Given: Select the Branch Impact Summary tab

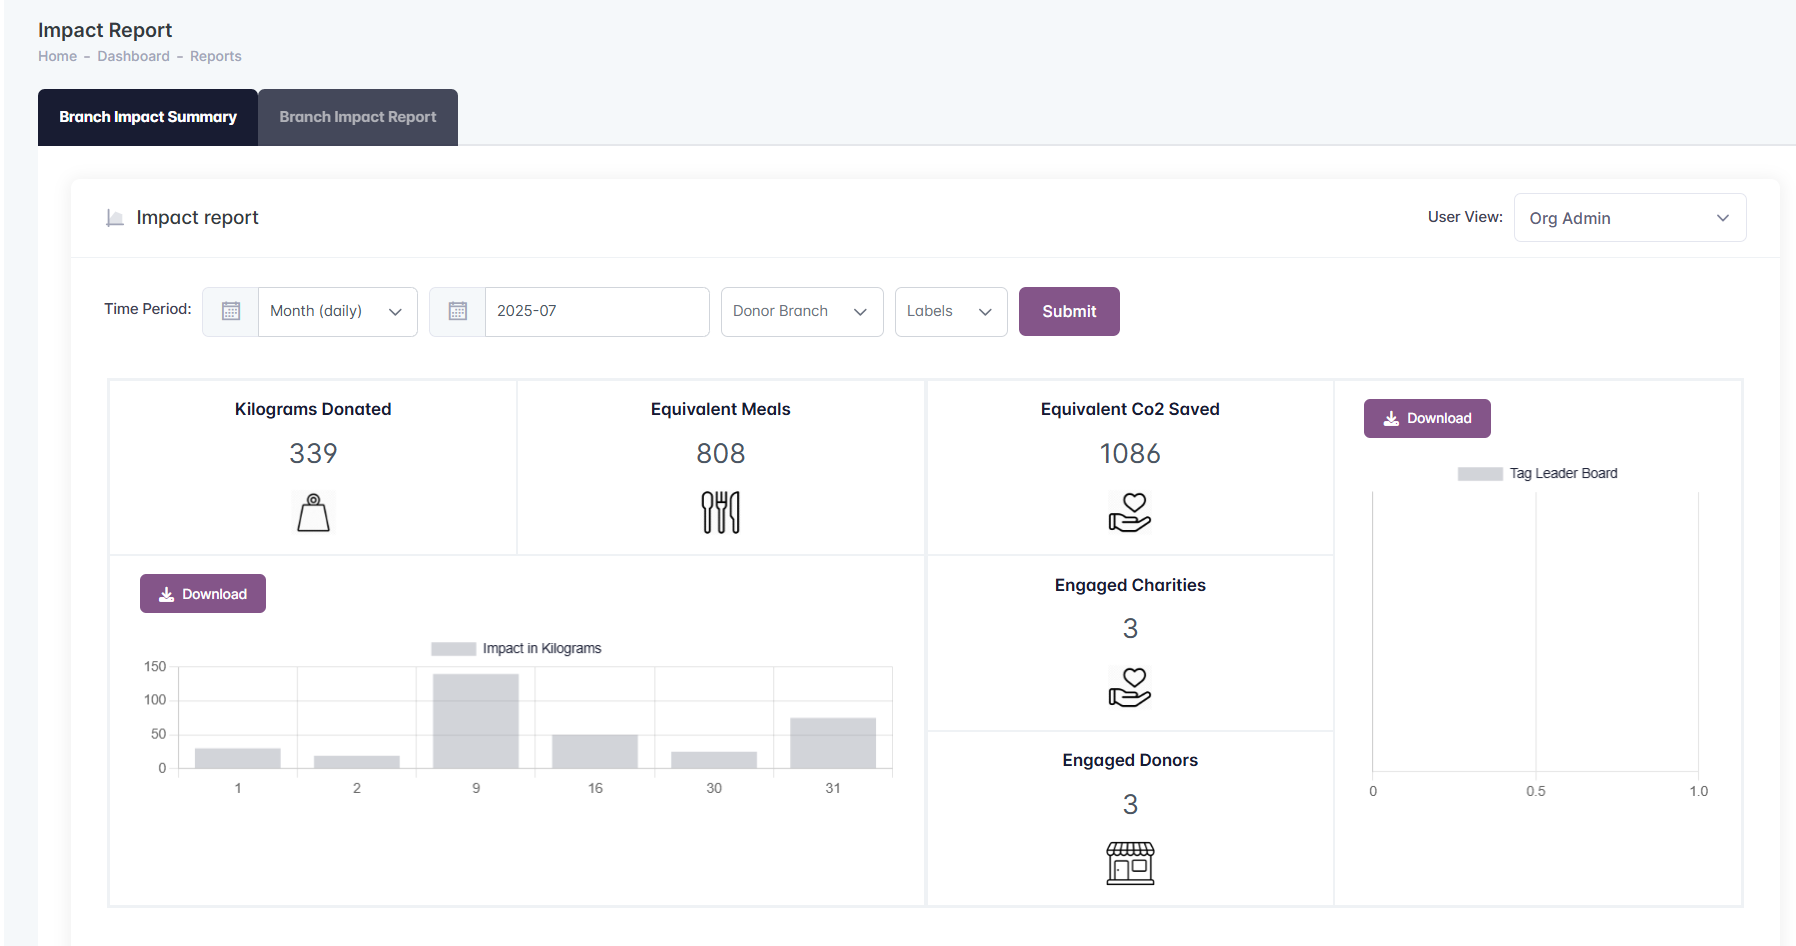Looking at the screenshot, I should [x=148, y=118].
